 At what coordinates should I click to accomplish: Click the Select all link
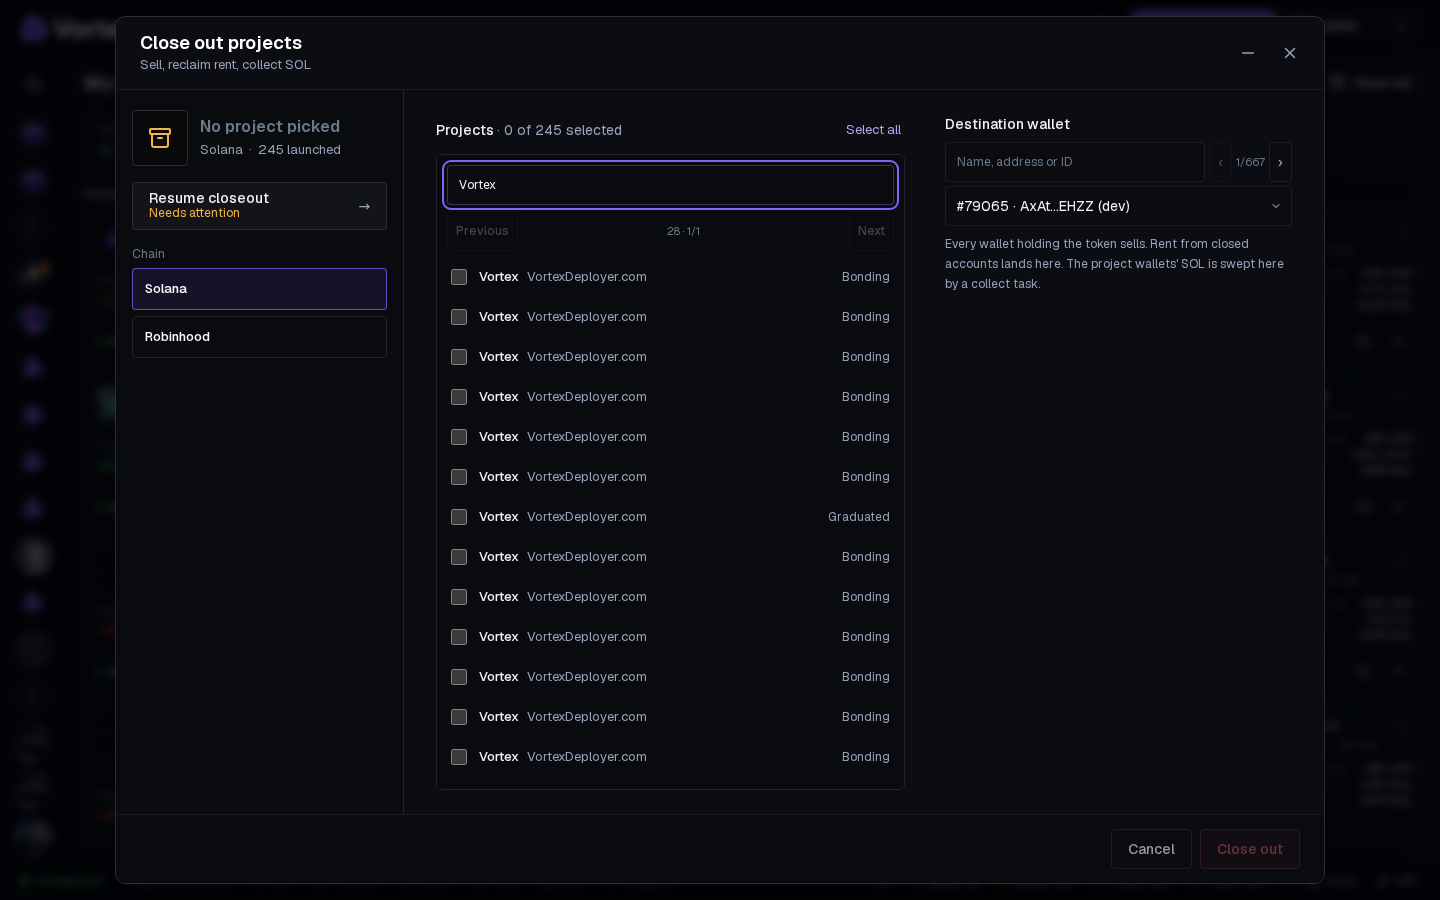(873, 130)
